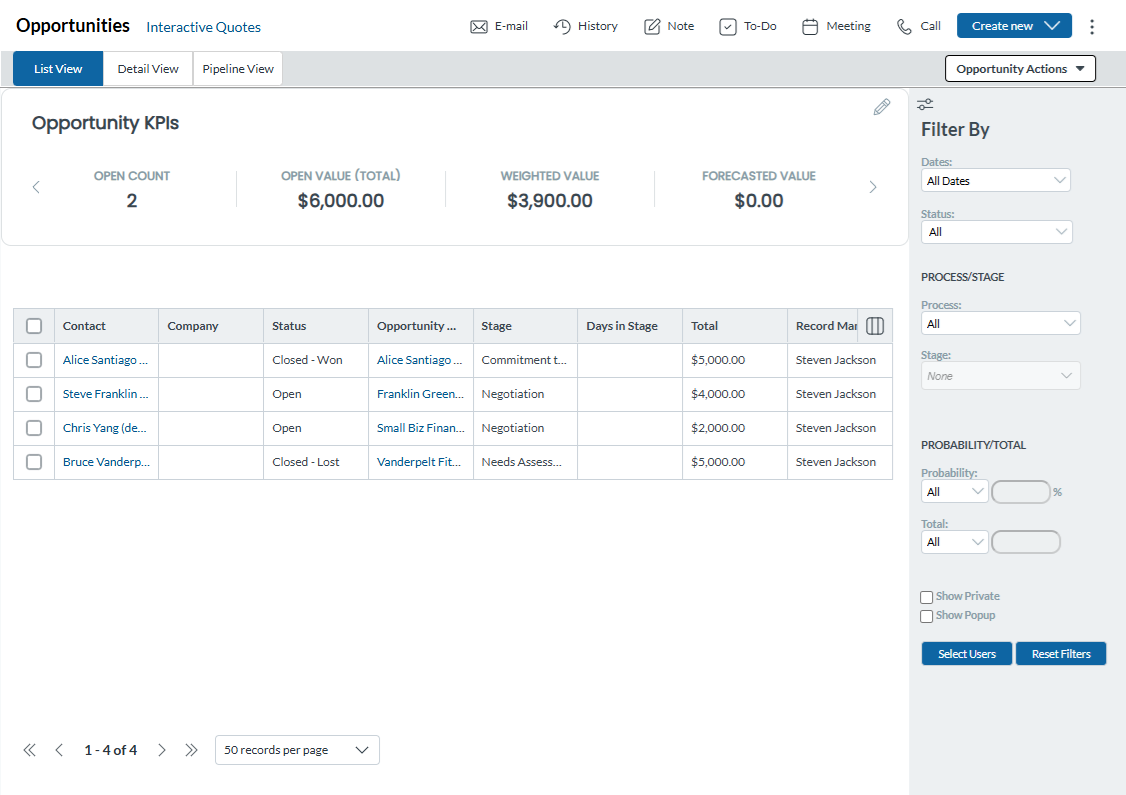Click the filter sliders icon above Filter By
The height and width of the screenshot is (795, 1126).
coord(925,105)
